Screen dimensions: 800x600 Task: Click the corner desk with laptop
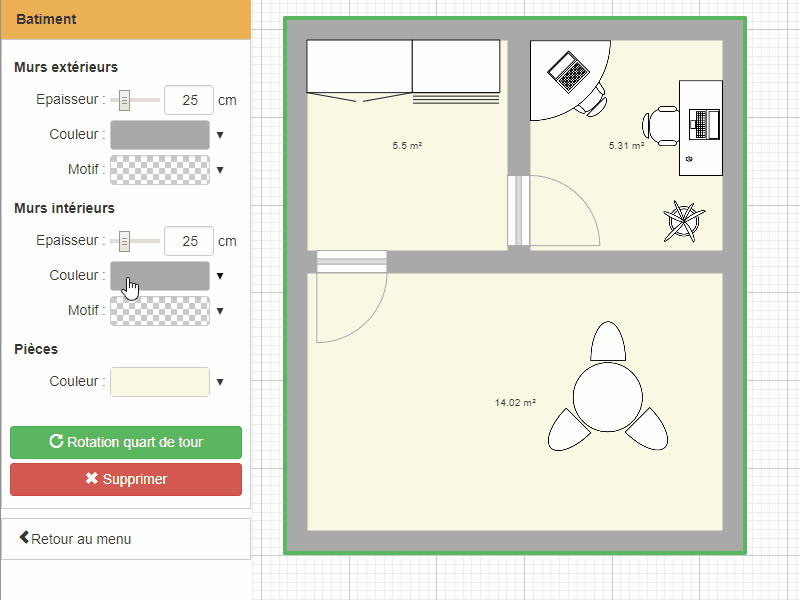click(561, 74)
